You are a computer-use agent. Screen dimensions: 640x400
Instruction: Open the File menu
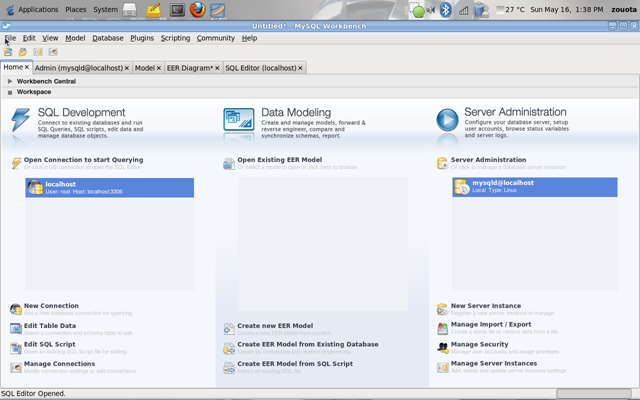coord(10,38)
